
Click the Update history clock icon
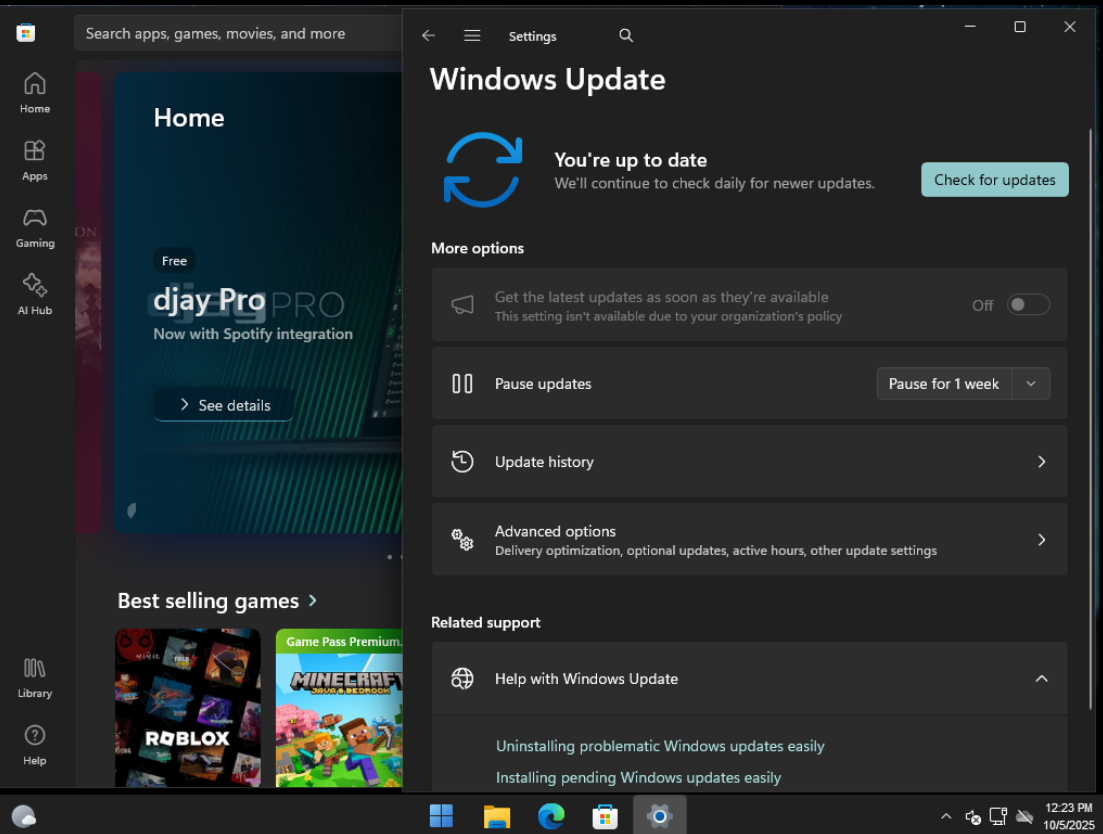[x=462, y=462]
